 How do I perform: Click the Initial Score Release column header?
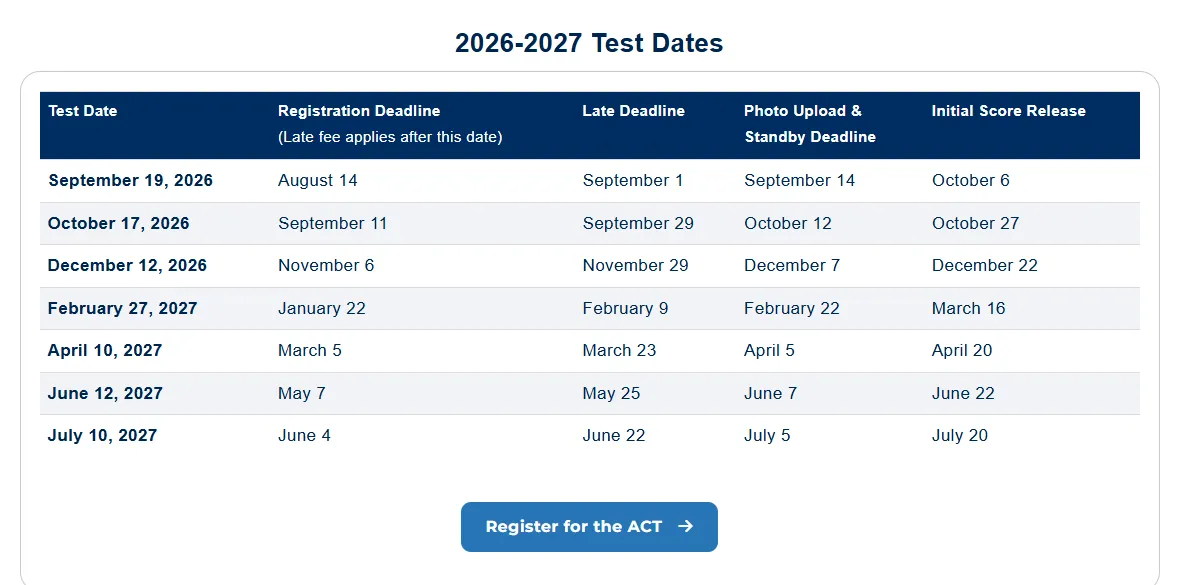point(1008,111)
